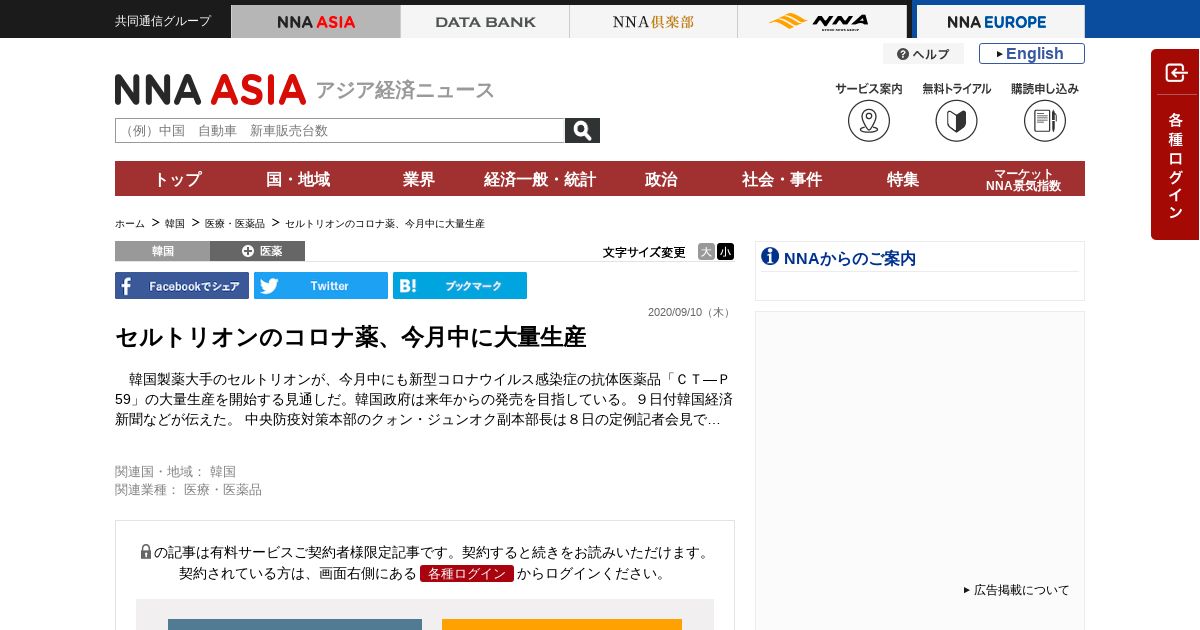The image size is (1200, 630).
Task: Set font size to 大
Action: (x=706, y=252)
